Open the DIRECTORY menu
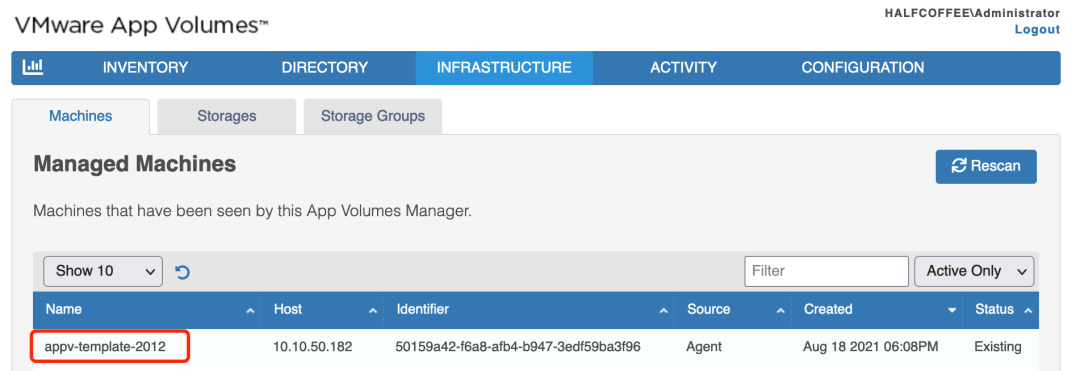The height and width of the screenshot is (371, 1080). [x=324, y=67]
